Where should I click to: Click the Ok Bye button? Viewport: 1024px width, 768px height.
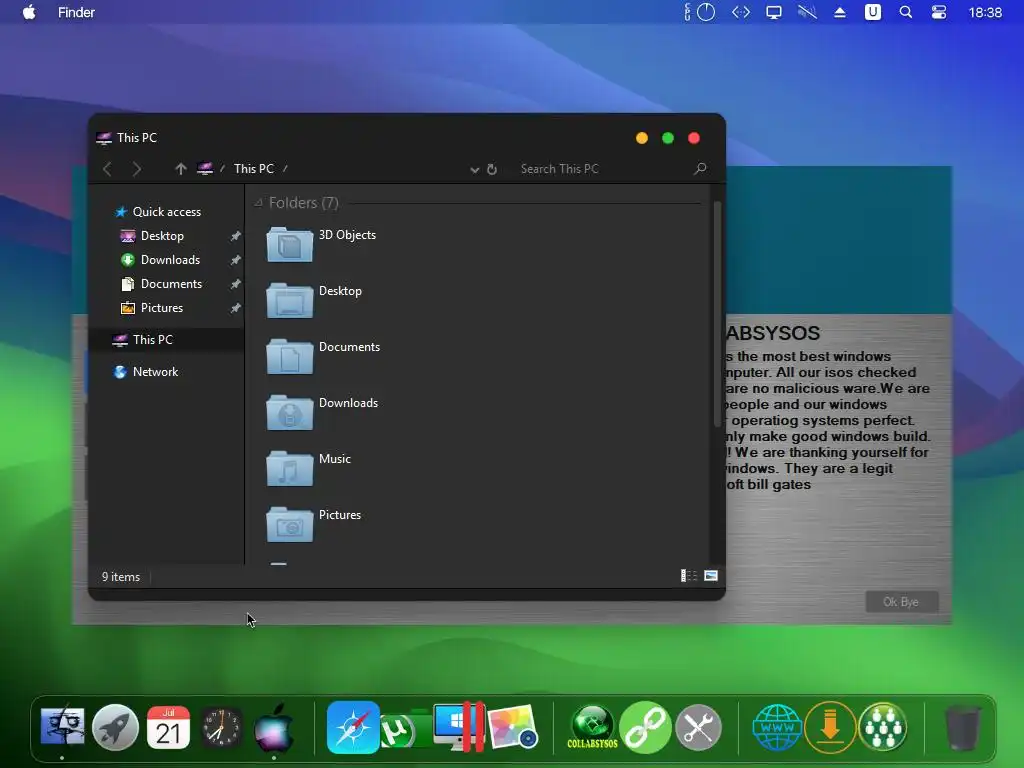coord(901,601)
